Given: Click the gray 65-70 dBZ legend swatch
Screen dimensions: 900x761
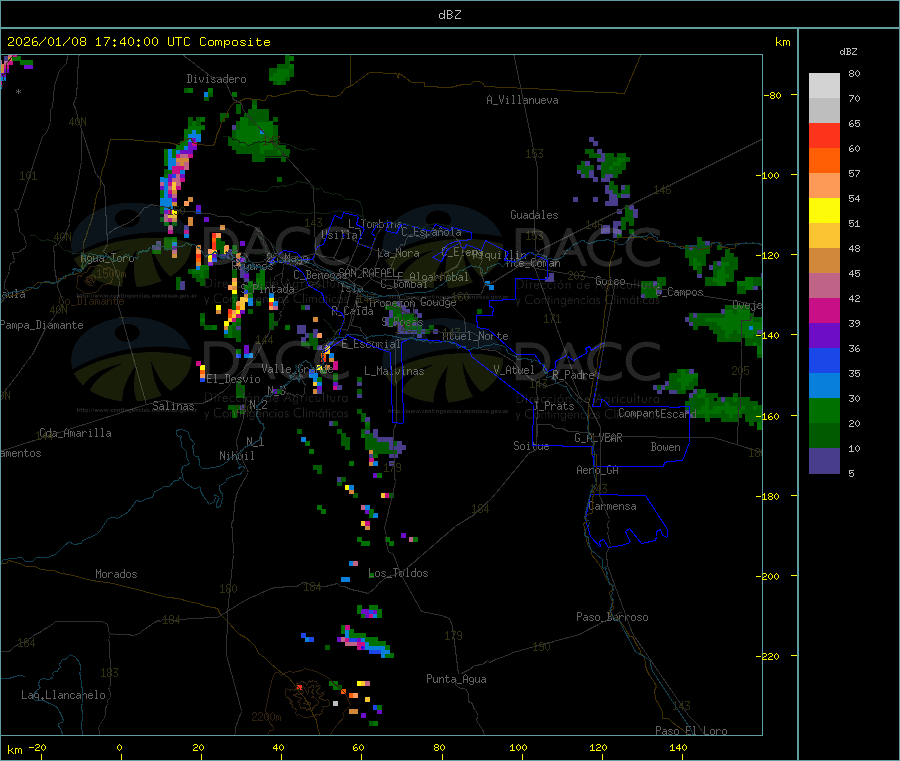Looking at the screenshot, I should point(824,111).
